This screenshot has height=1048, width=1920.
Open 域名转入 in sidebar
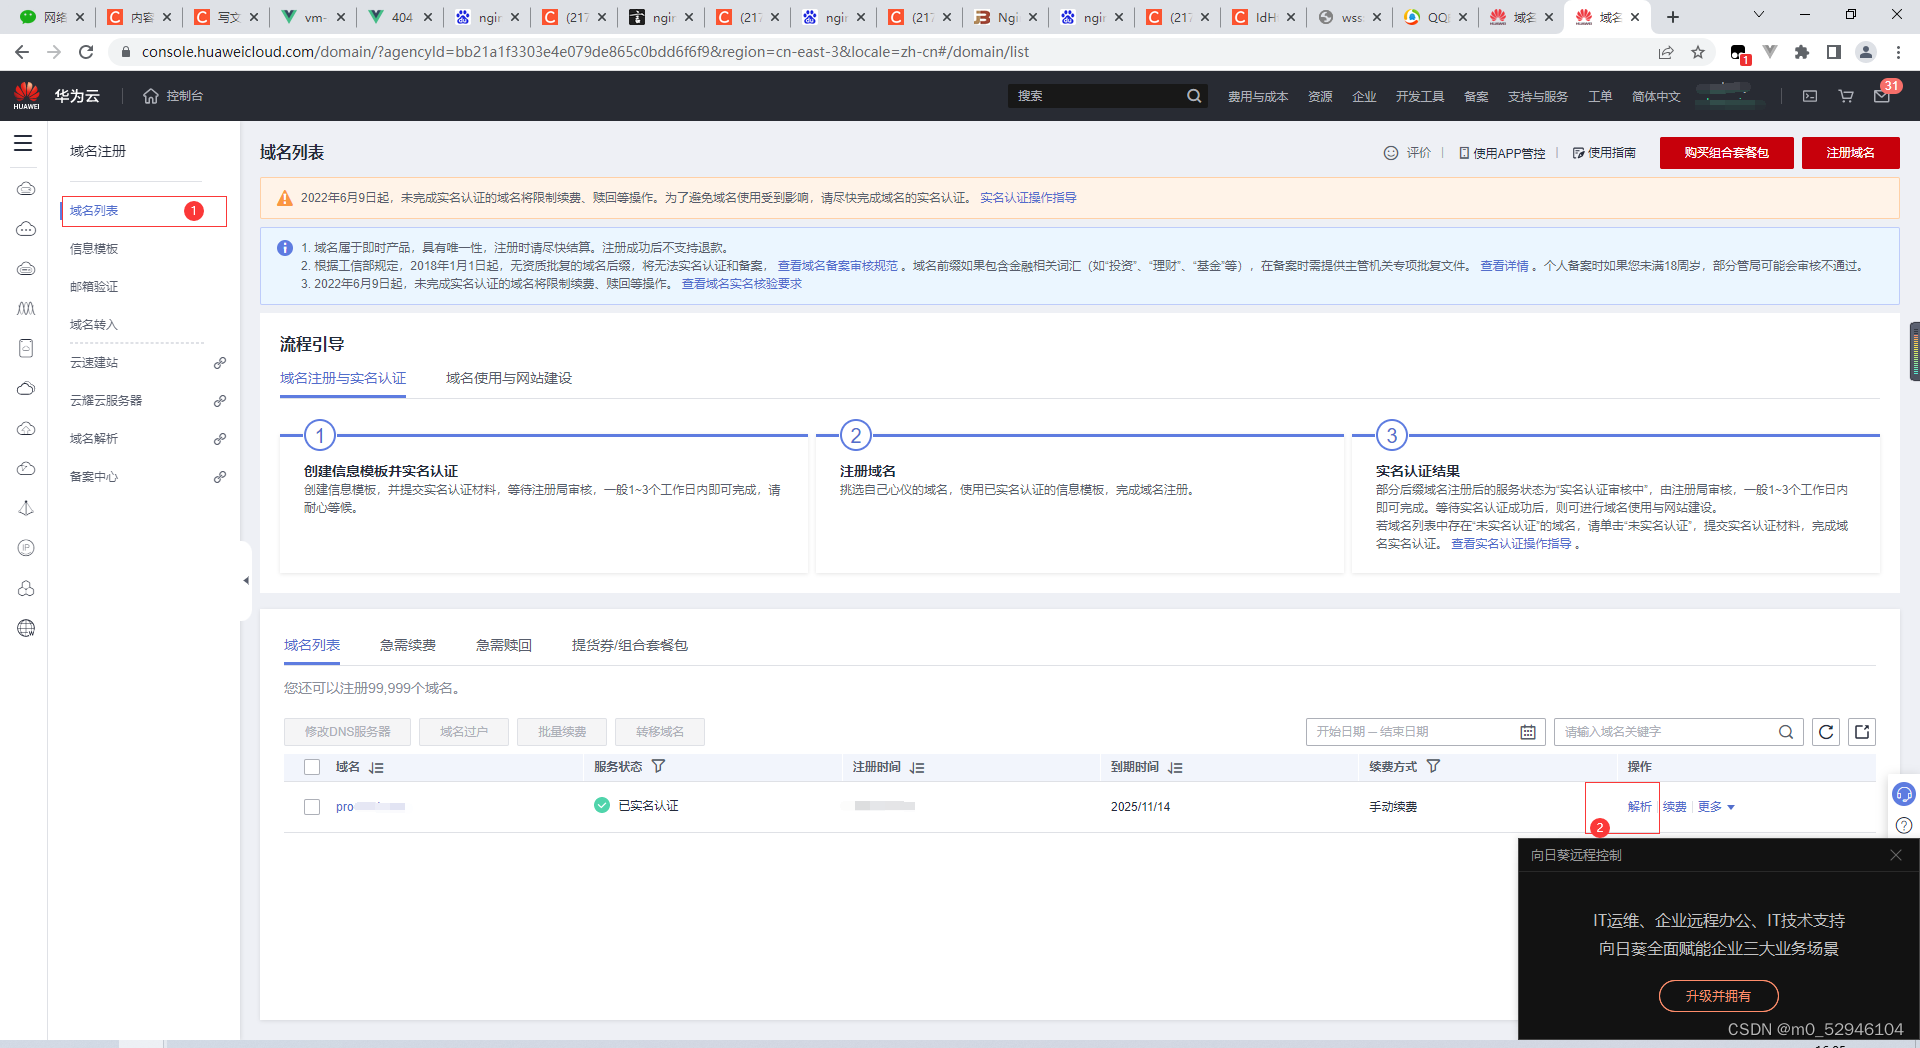[94, 325]
